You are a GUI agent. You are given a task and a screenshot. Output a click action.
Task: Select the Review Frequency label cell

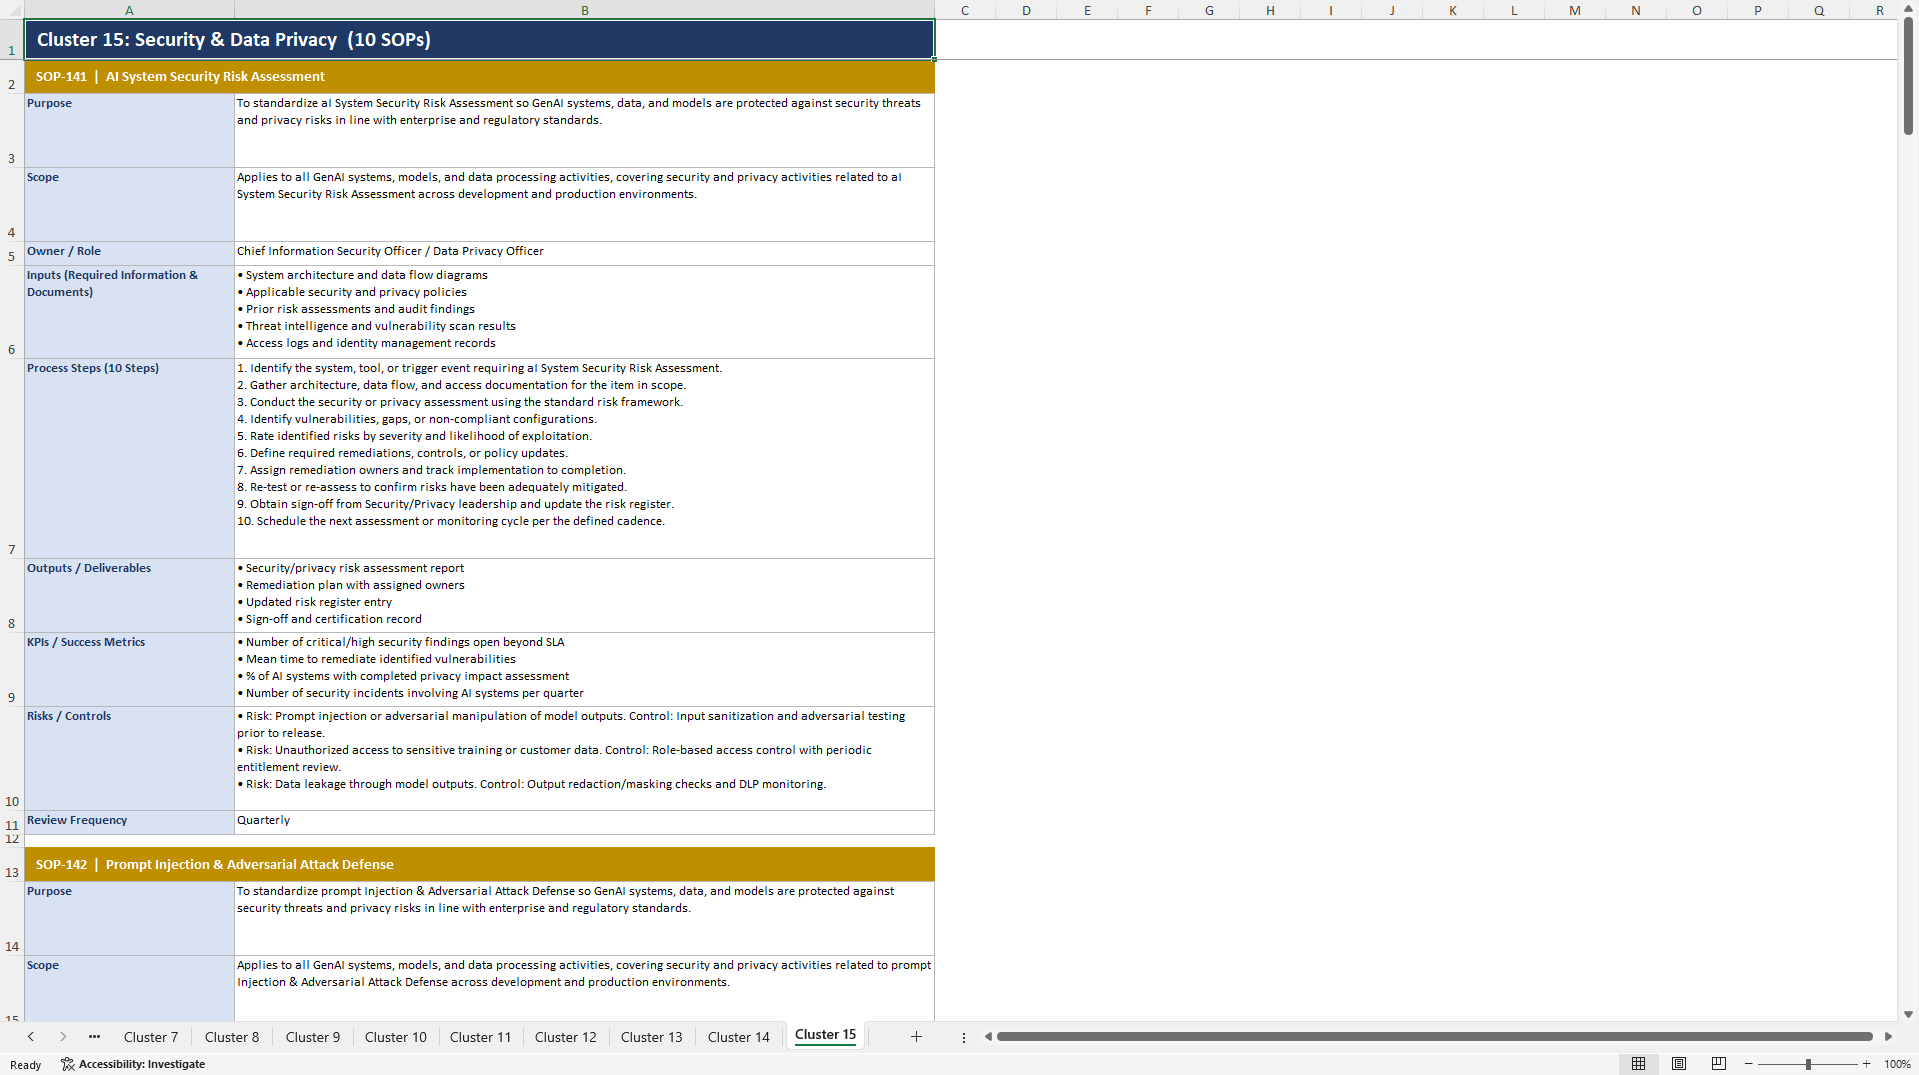(129, 822)
